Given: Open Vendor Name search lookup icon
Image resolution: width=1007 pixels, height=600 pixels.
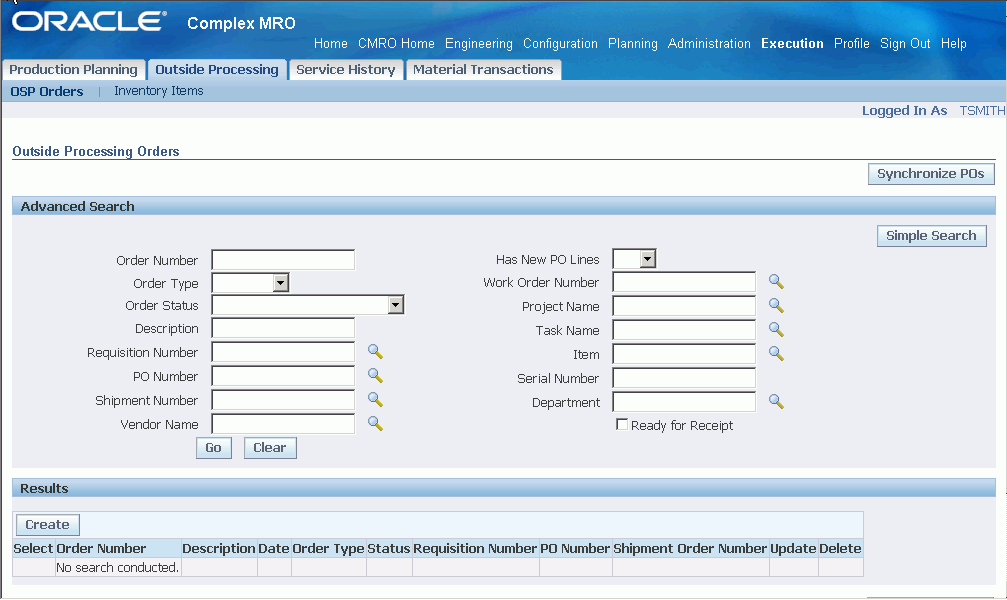Looking at the screenshot, I should tap(375, 423).
